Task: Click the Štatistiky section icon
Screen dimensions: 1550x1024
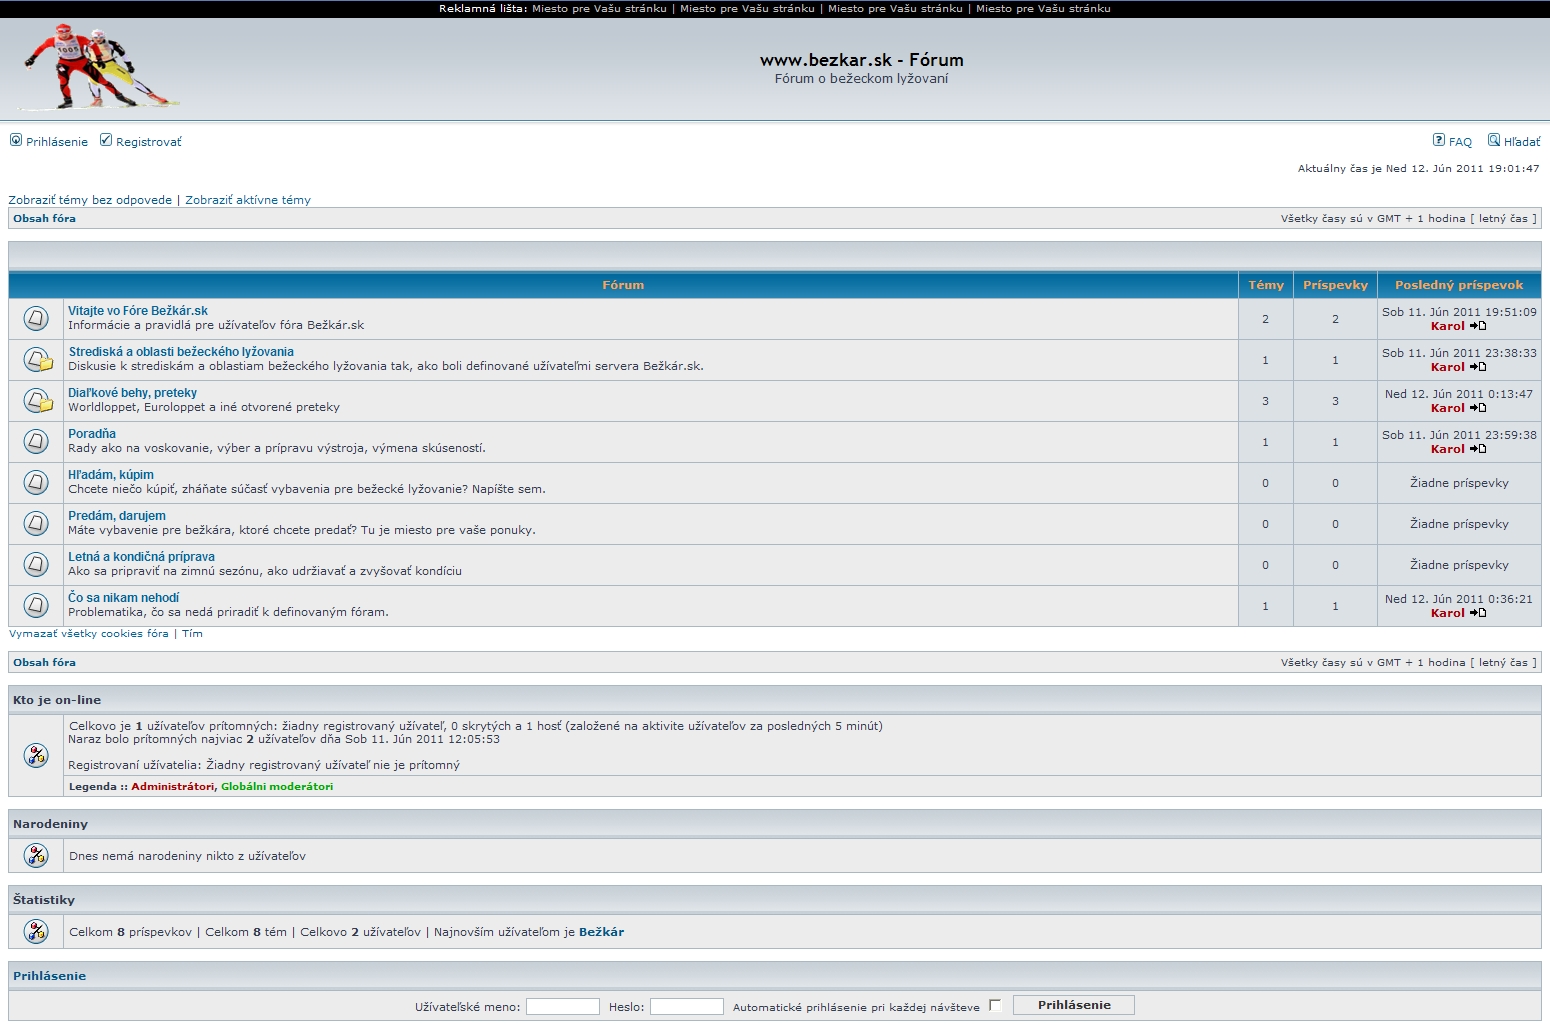Action: pos(36,932)
